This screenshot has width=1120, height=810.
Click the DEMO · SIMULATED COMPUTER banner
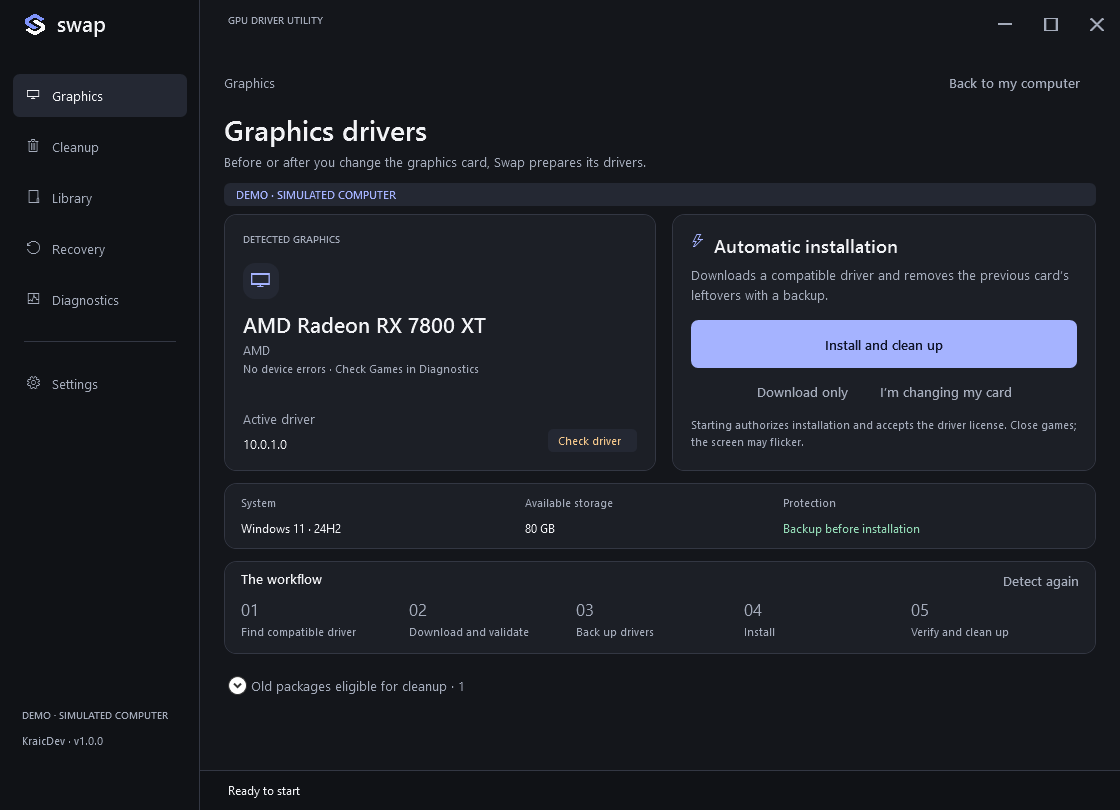coord(659,195)
